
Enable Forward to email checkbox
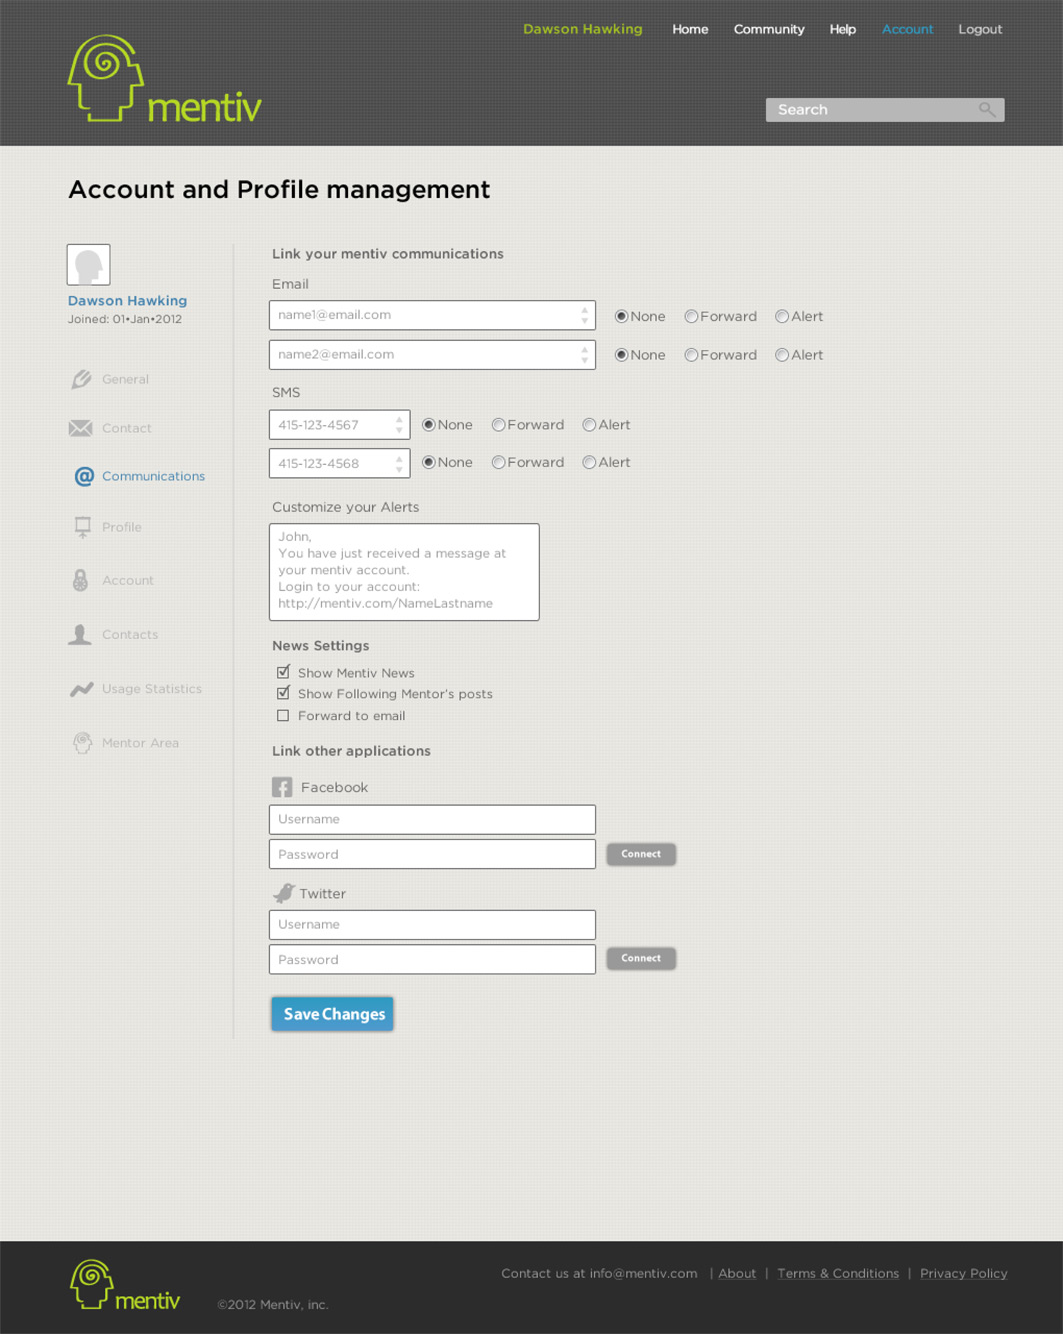(x=283, y=716)
